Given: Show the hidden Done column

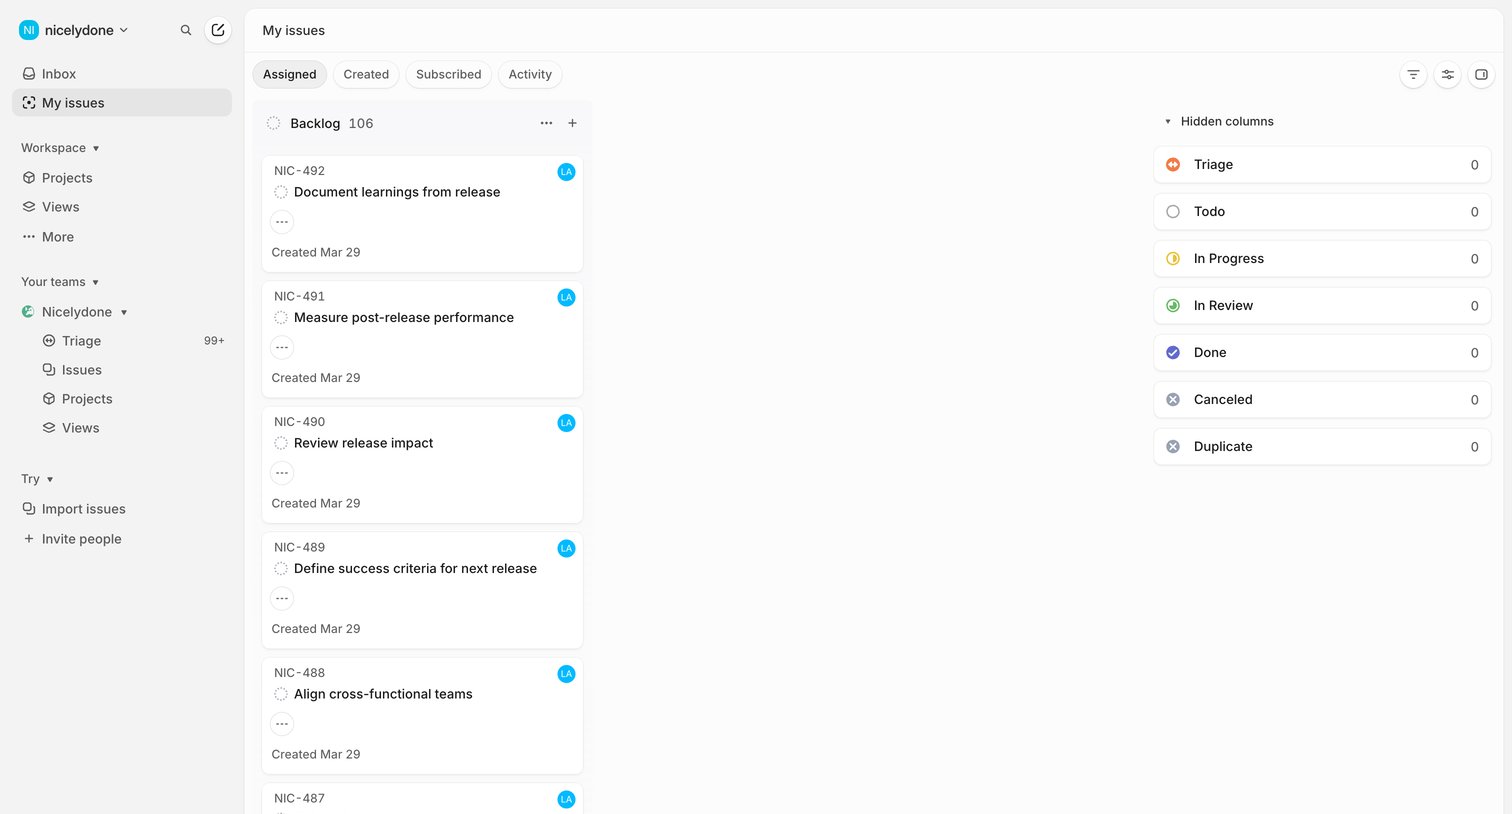Looking at the screenshot, I should pyautogui.click(x=1322, y=353).
